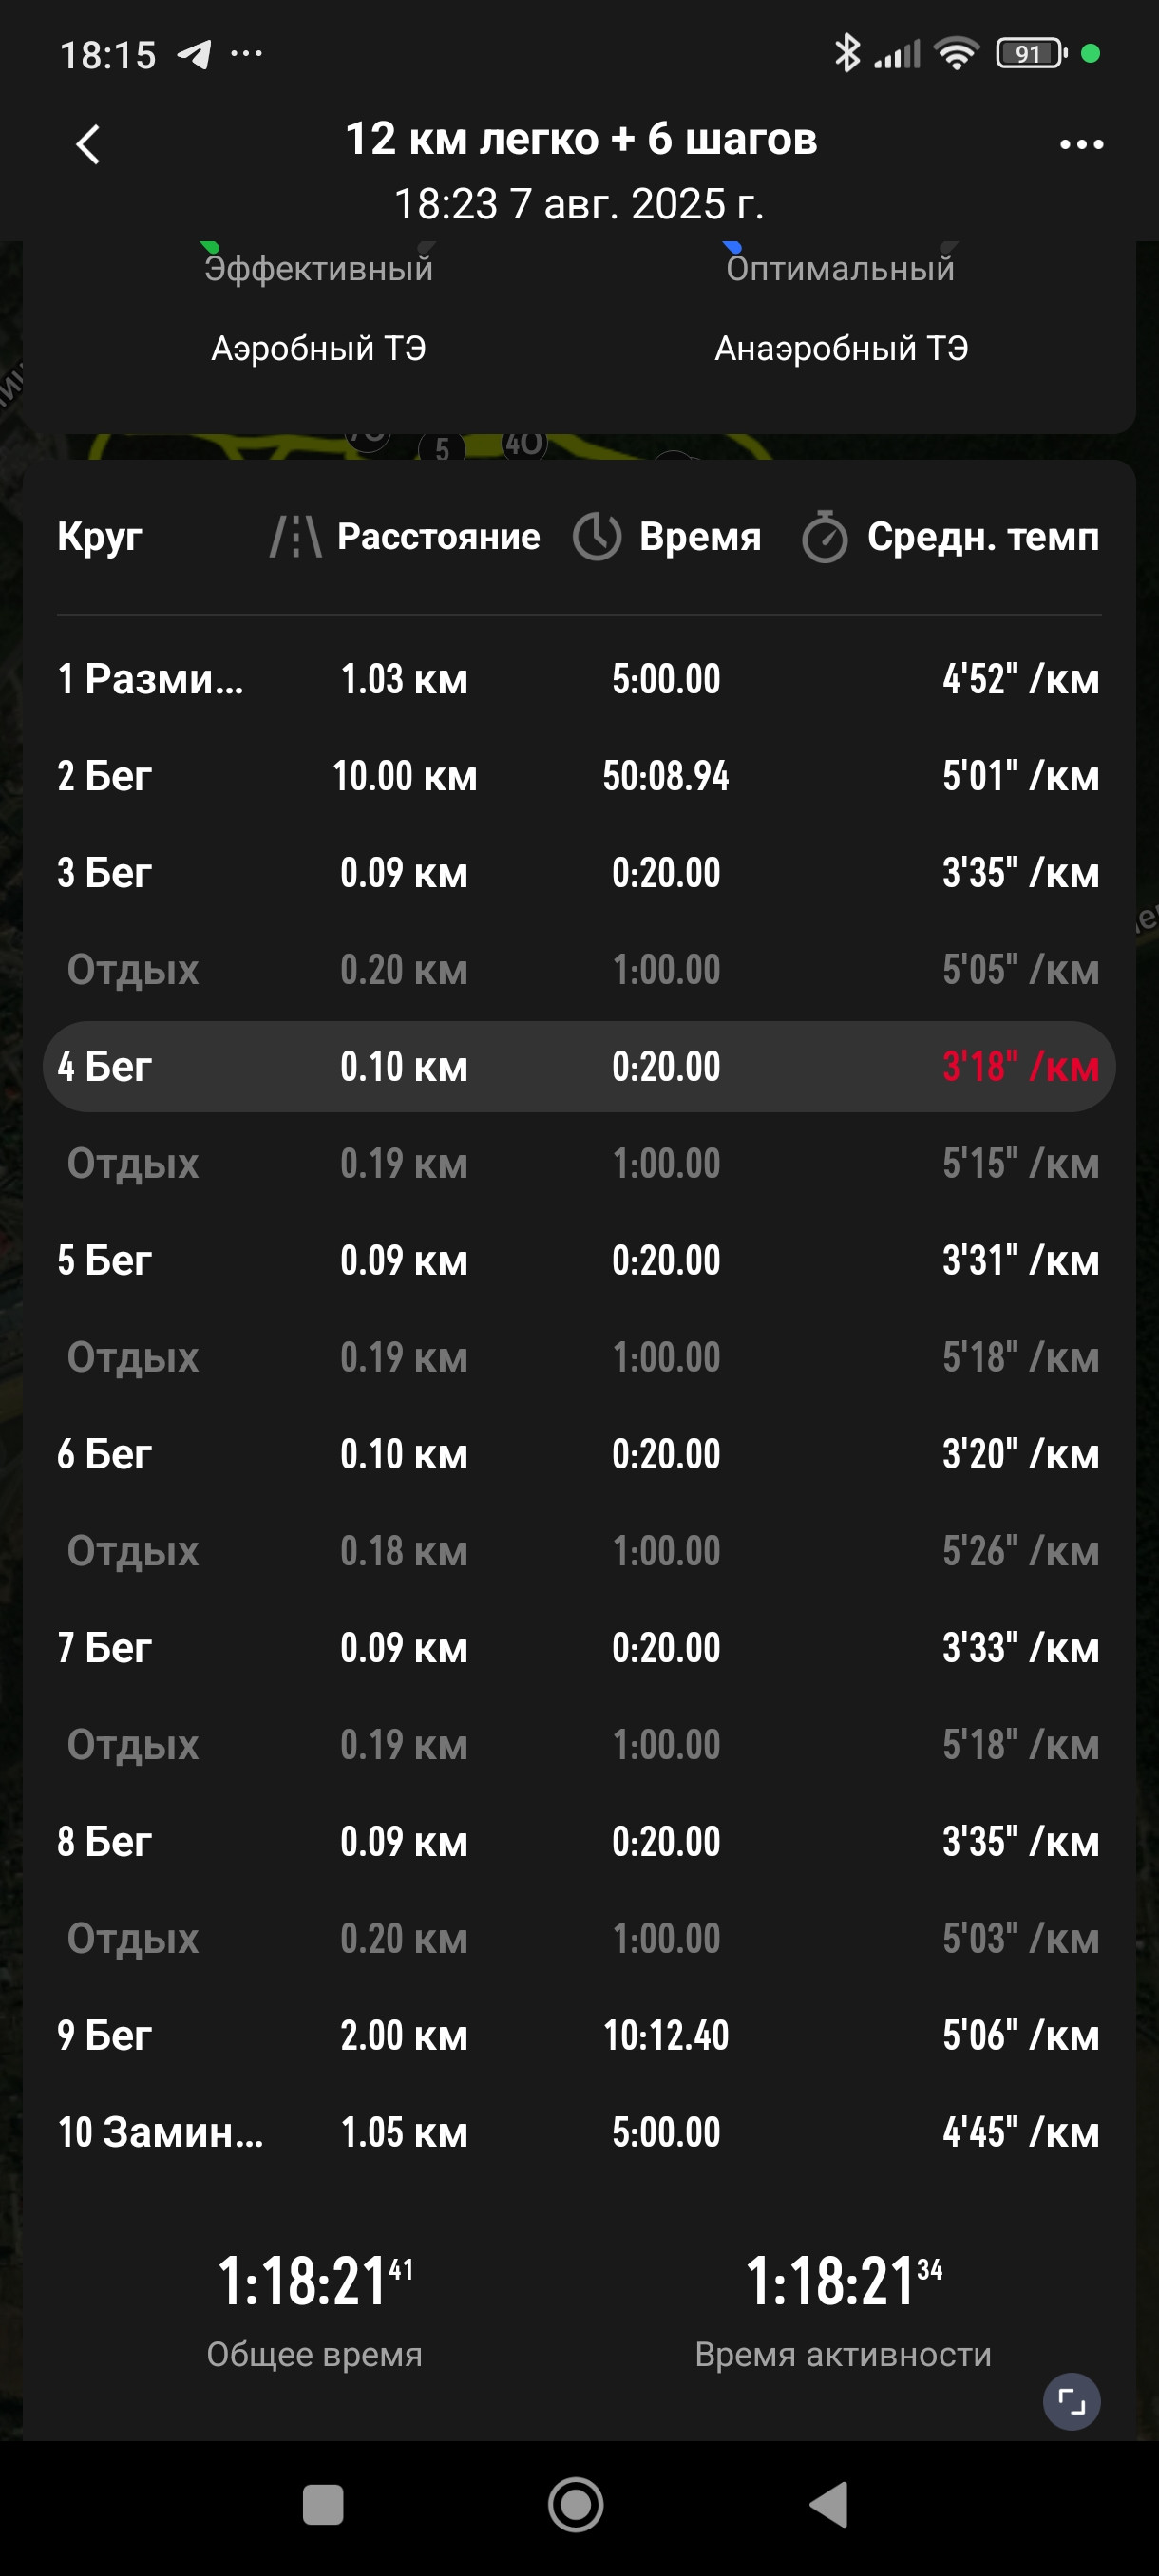This screenshot has width=1159, height=2576.
Task: Tap the clock icon beside Время
Action: click(597, 537)
